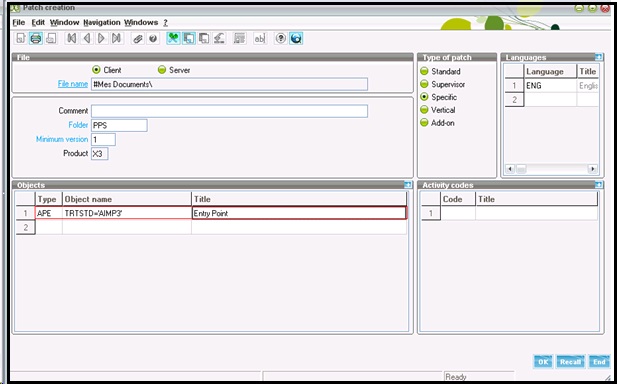The width and height of the screenshot is (618, 386).
Task: Click the 'ab' text field toolbar icon
Action: click(x=259, y=38)
